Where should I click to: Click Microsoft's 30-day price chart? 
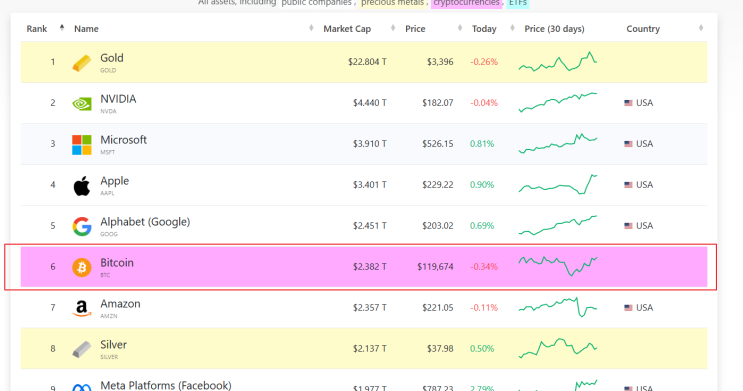point(558,144)
